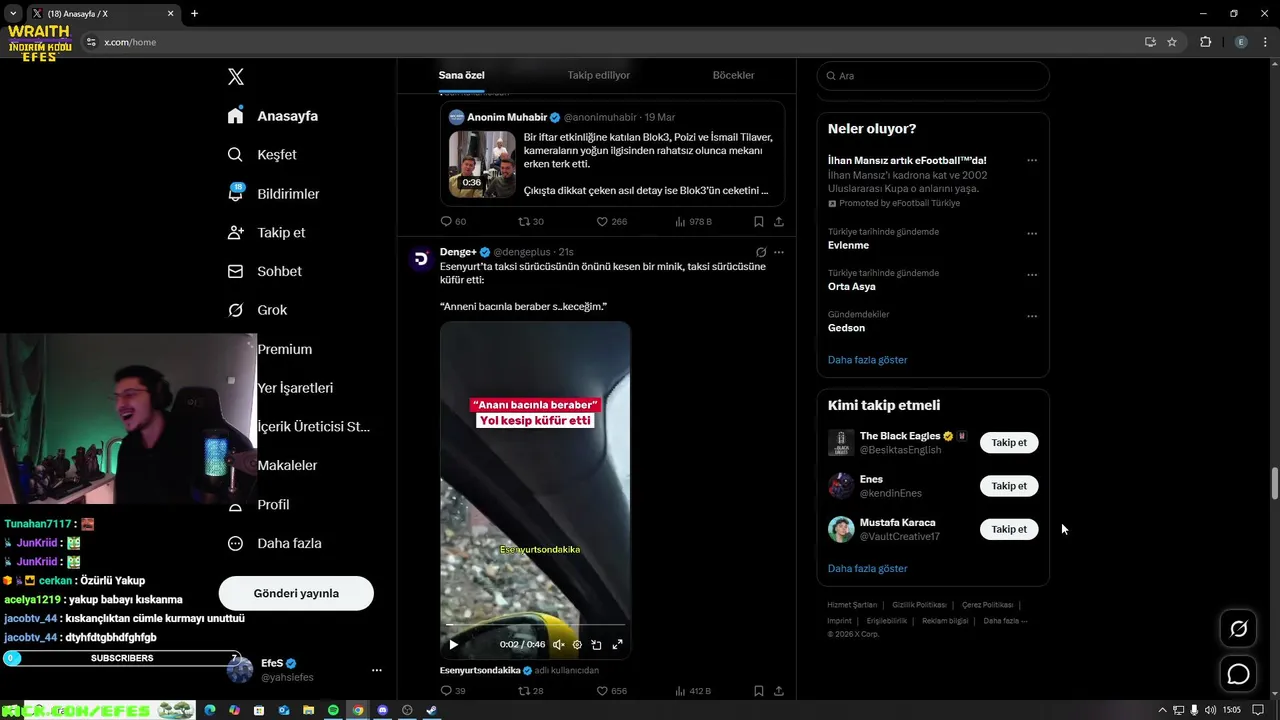The height and width of the screenshot is (720, 1280).
Task: Switch to Böcekler tab
Action: point(733,75)
